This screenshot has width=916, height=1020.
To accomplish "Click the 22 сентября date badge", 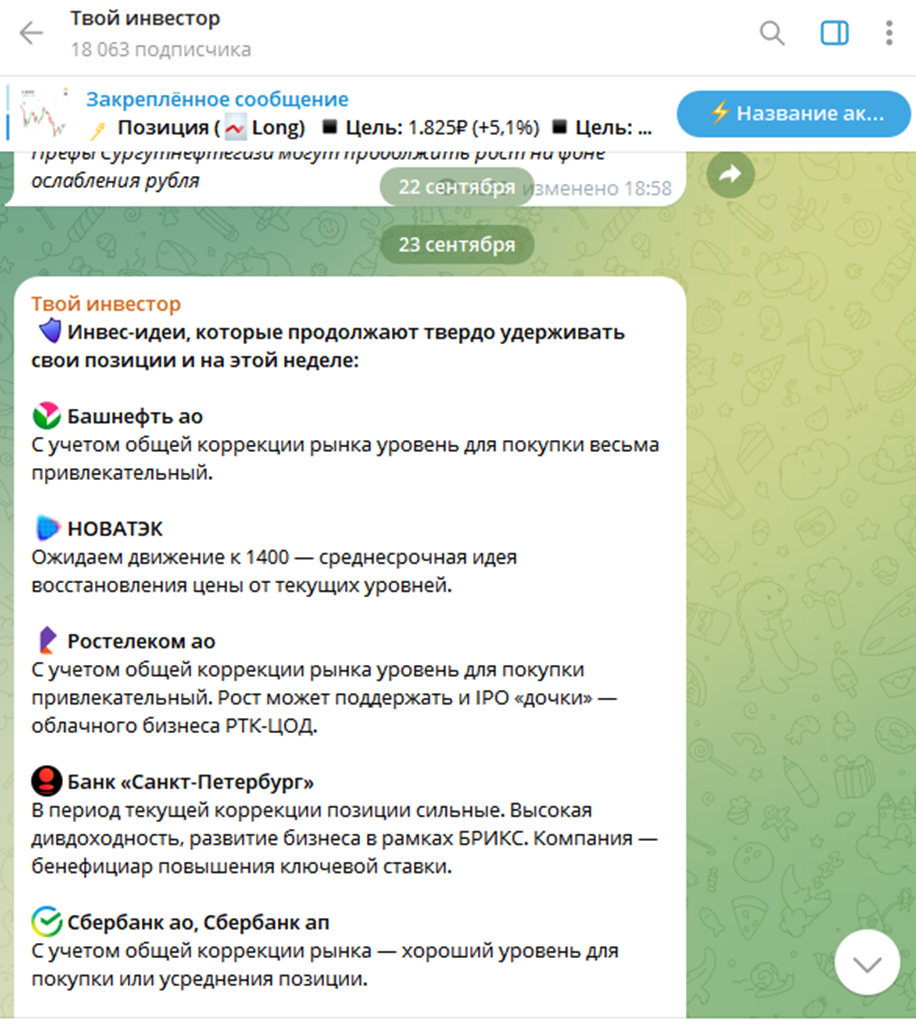I will click(457, 187).
